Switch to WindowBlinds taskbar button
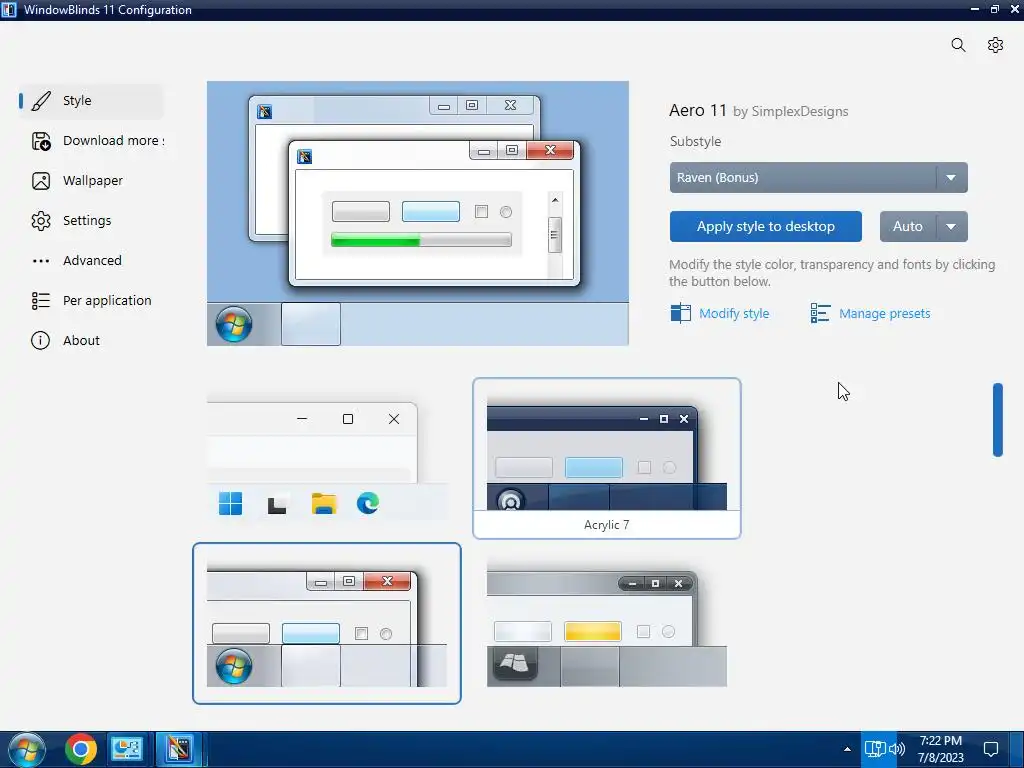This screenshot has width=1024, height=768. pyautogui.click(x=179, y=750)
